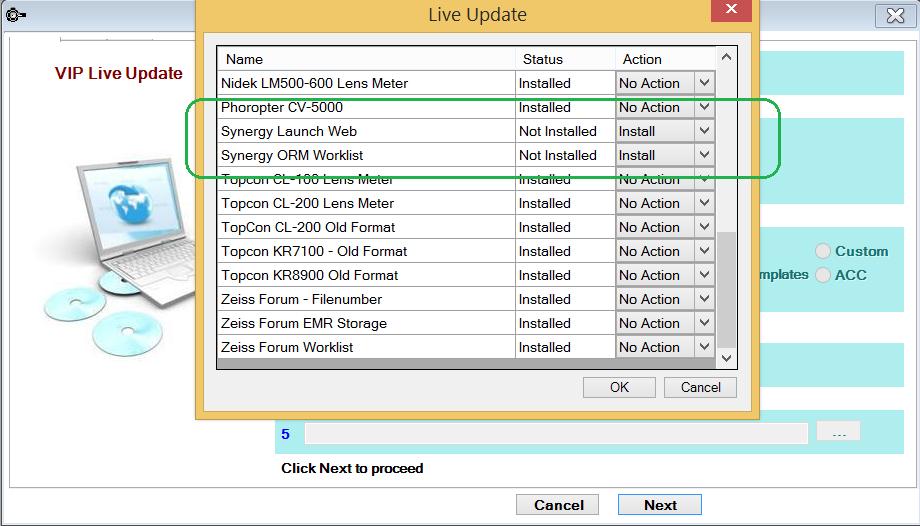Click the text field in step 5
This screenshot has height=526, width=920.
[x=556, y=434]
